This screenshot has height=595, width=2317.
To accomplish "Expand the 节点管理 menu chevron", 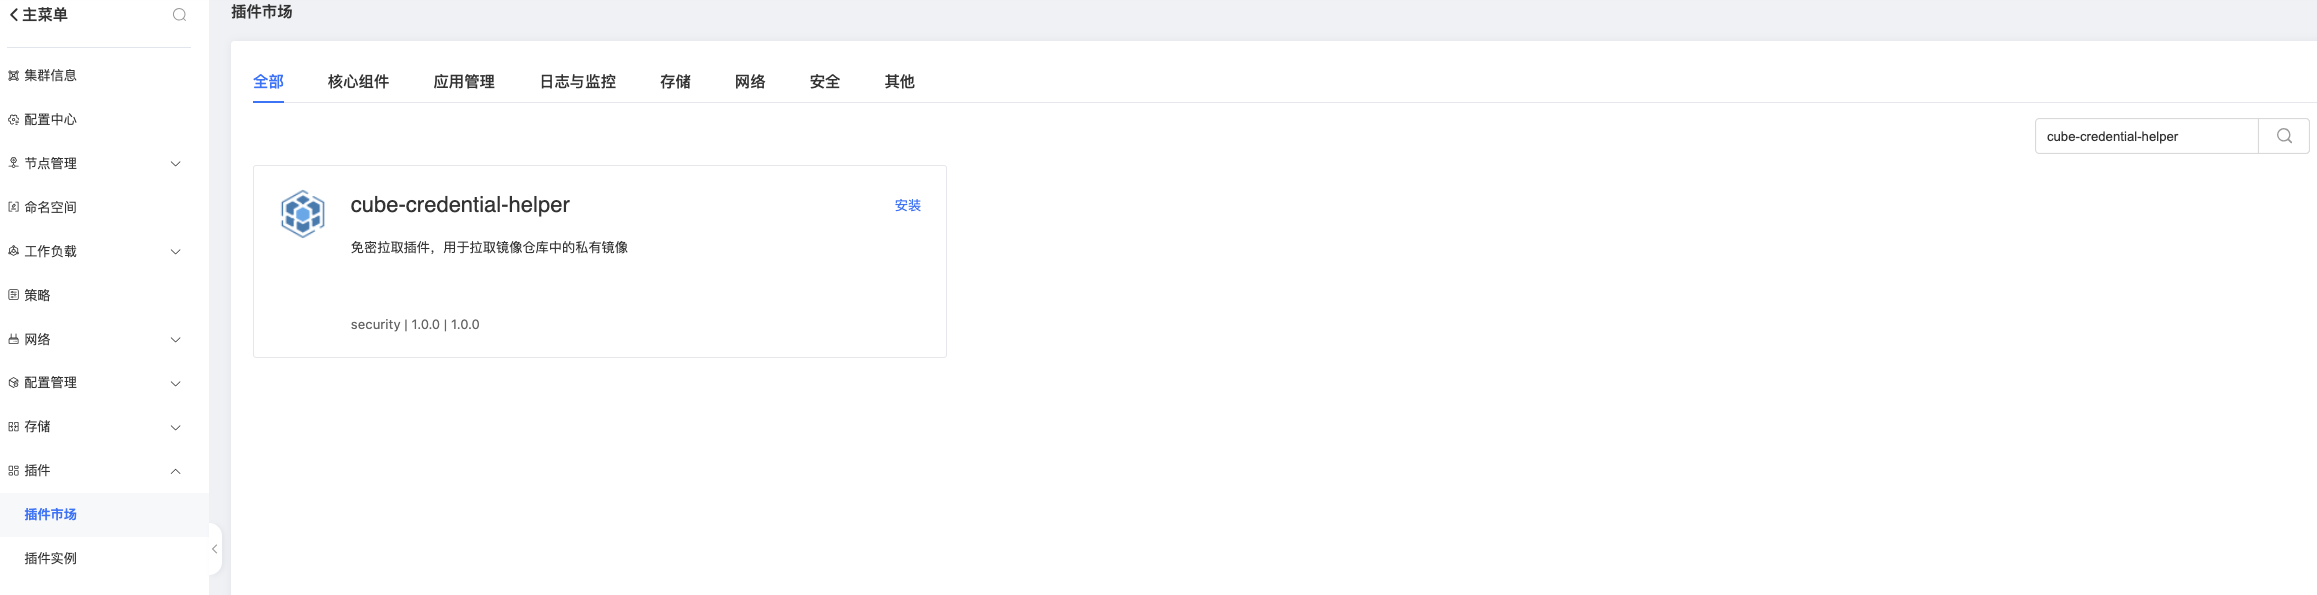I will pyautogui.click(x=176, y=164).
